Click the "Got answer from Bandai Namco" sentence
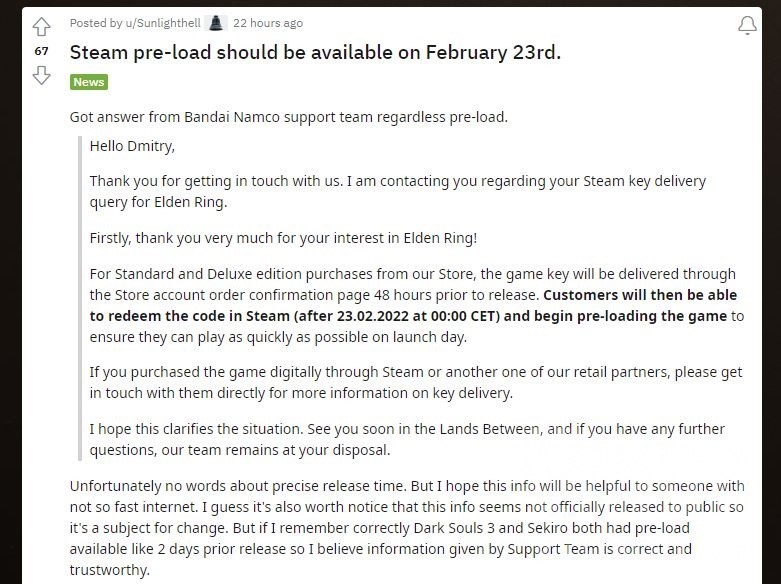 click(288, 117)
